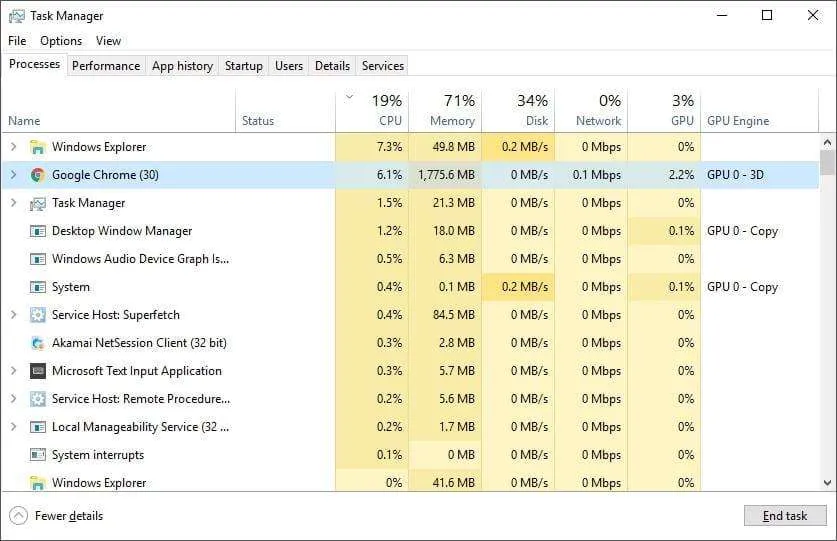Select the Windows Audio Device Graph Is... name

(140, 259)
